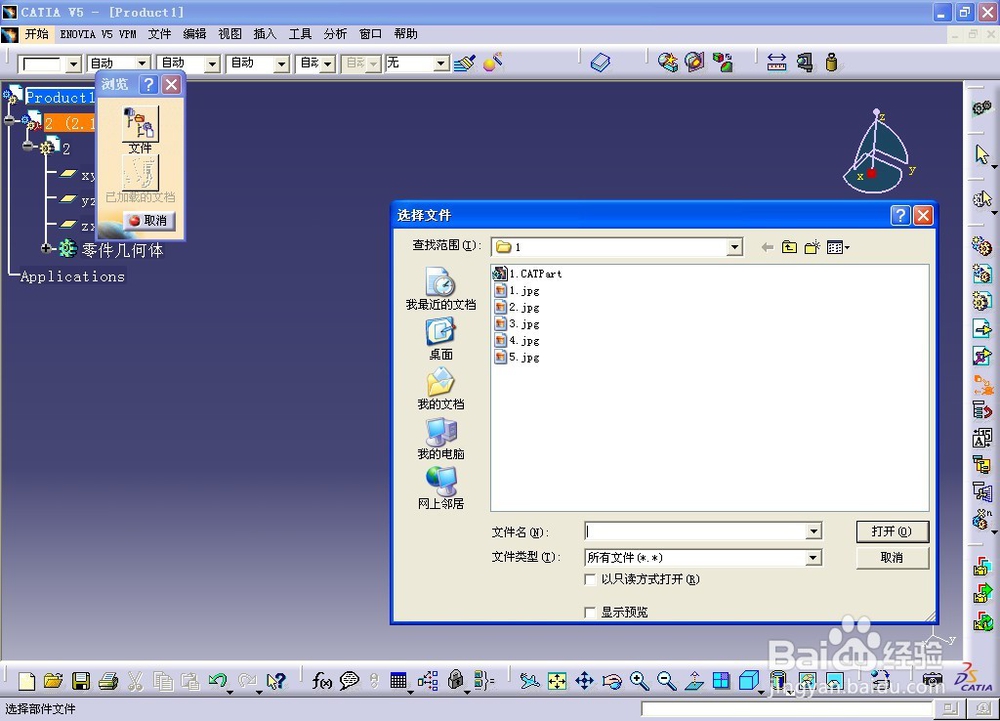Click the What's This help pointer icon
Image resolution: width=1000 pixels, height=721 pixels.
pyautogui.click(x=276, y=681)
